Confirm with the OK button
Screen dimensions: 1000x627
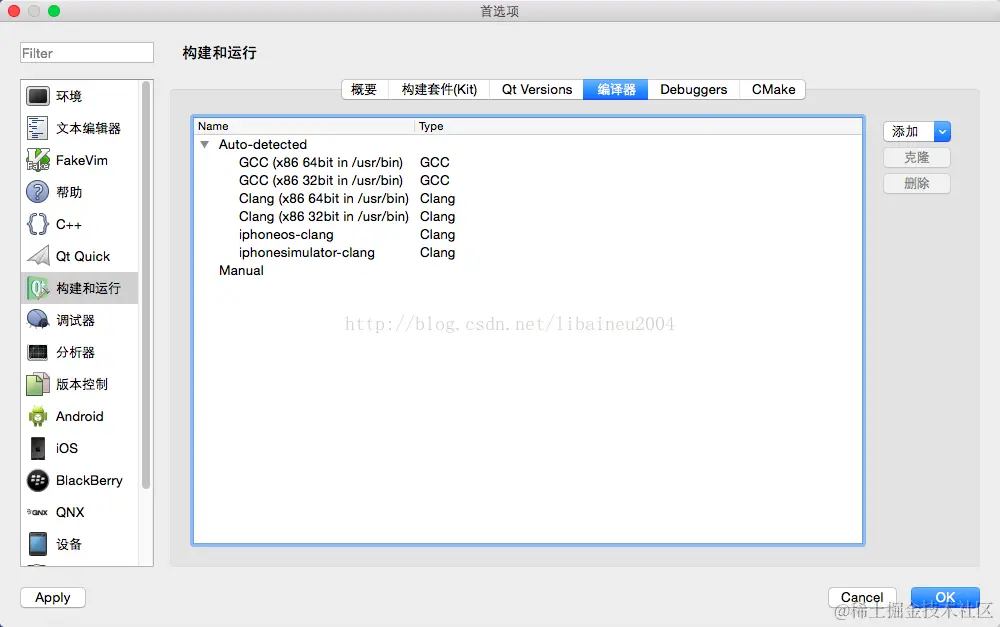pyautogui.click(x=945, y=598)
